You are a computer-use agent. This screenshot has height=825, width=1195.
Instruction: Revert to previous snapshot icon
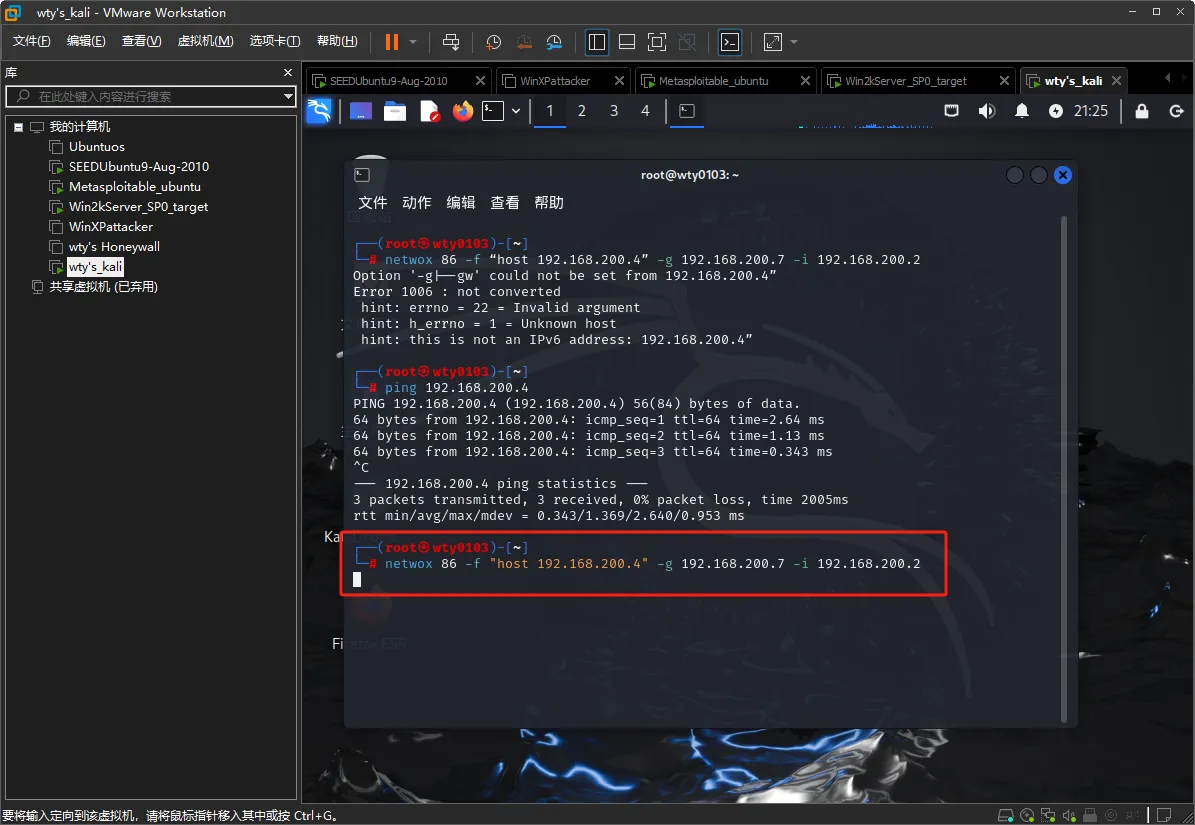[x=524, y=42]
